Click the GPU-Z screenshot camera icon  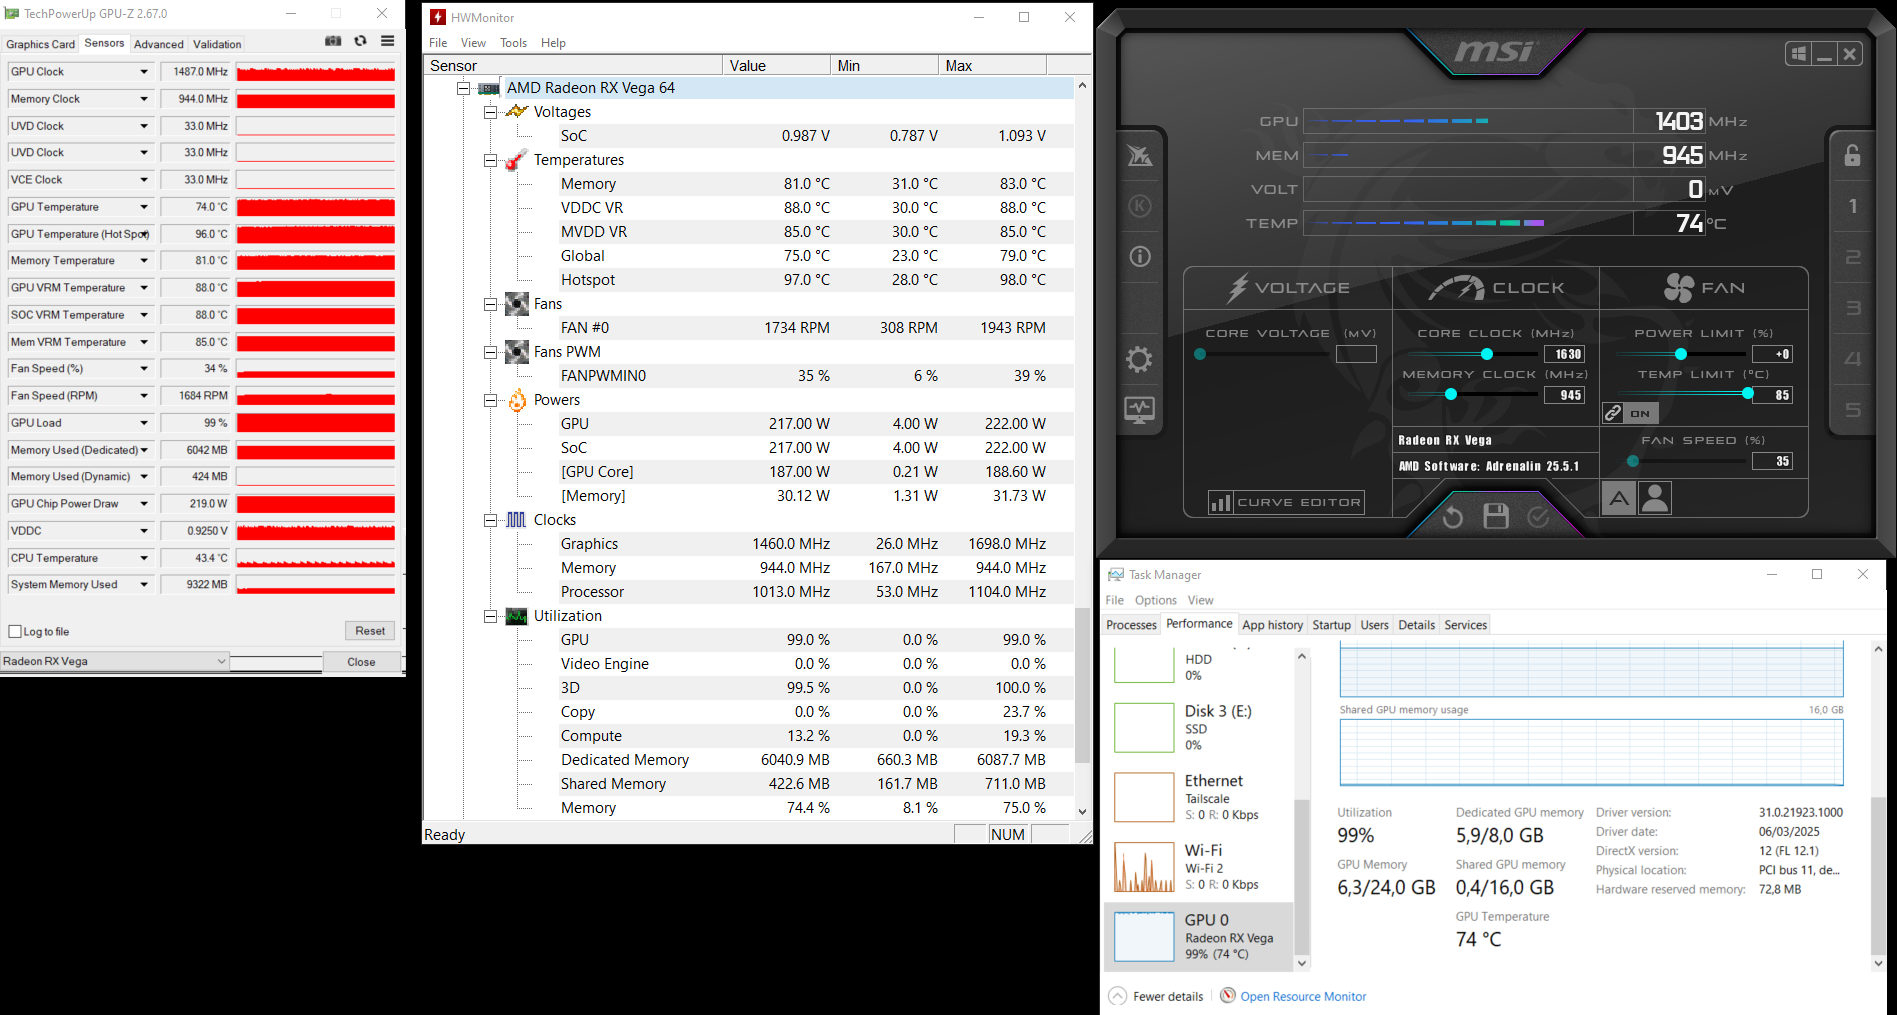click(x=333, y=41)
